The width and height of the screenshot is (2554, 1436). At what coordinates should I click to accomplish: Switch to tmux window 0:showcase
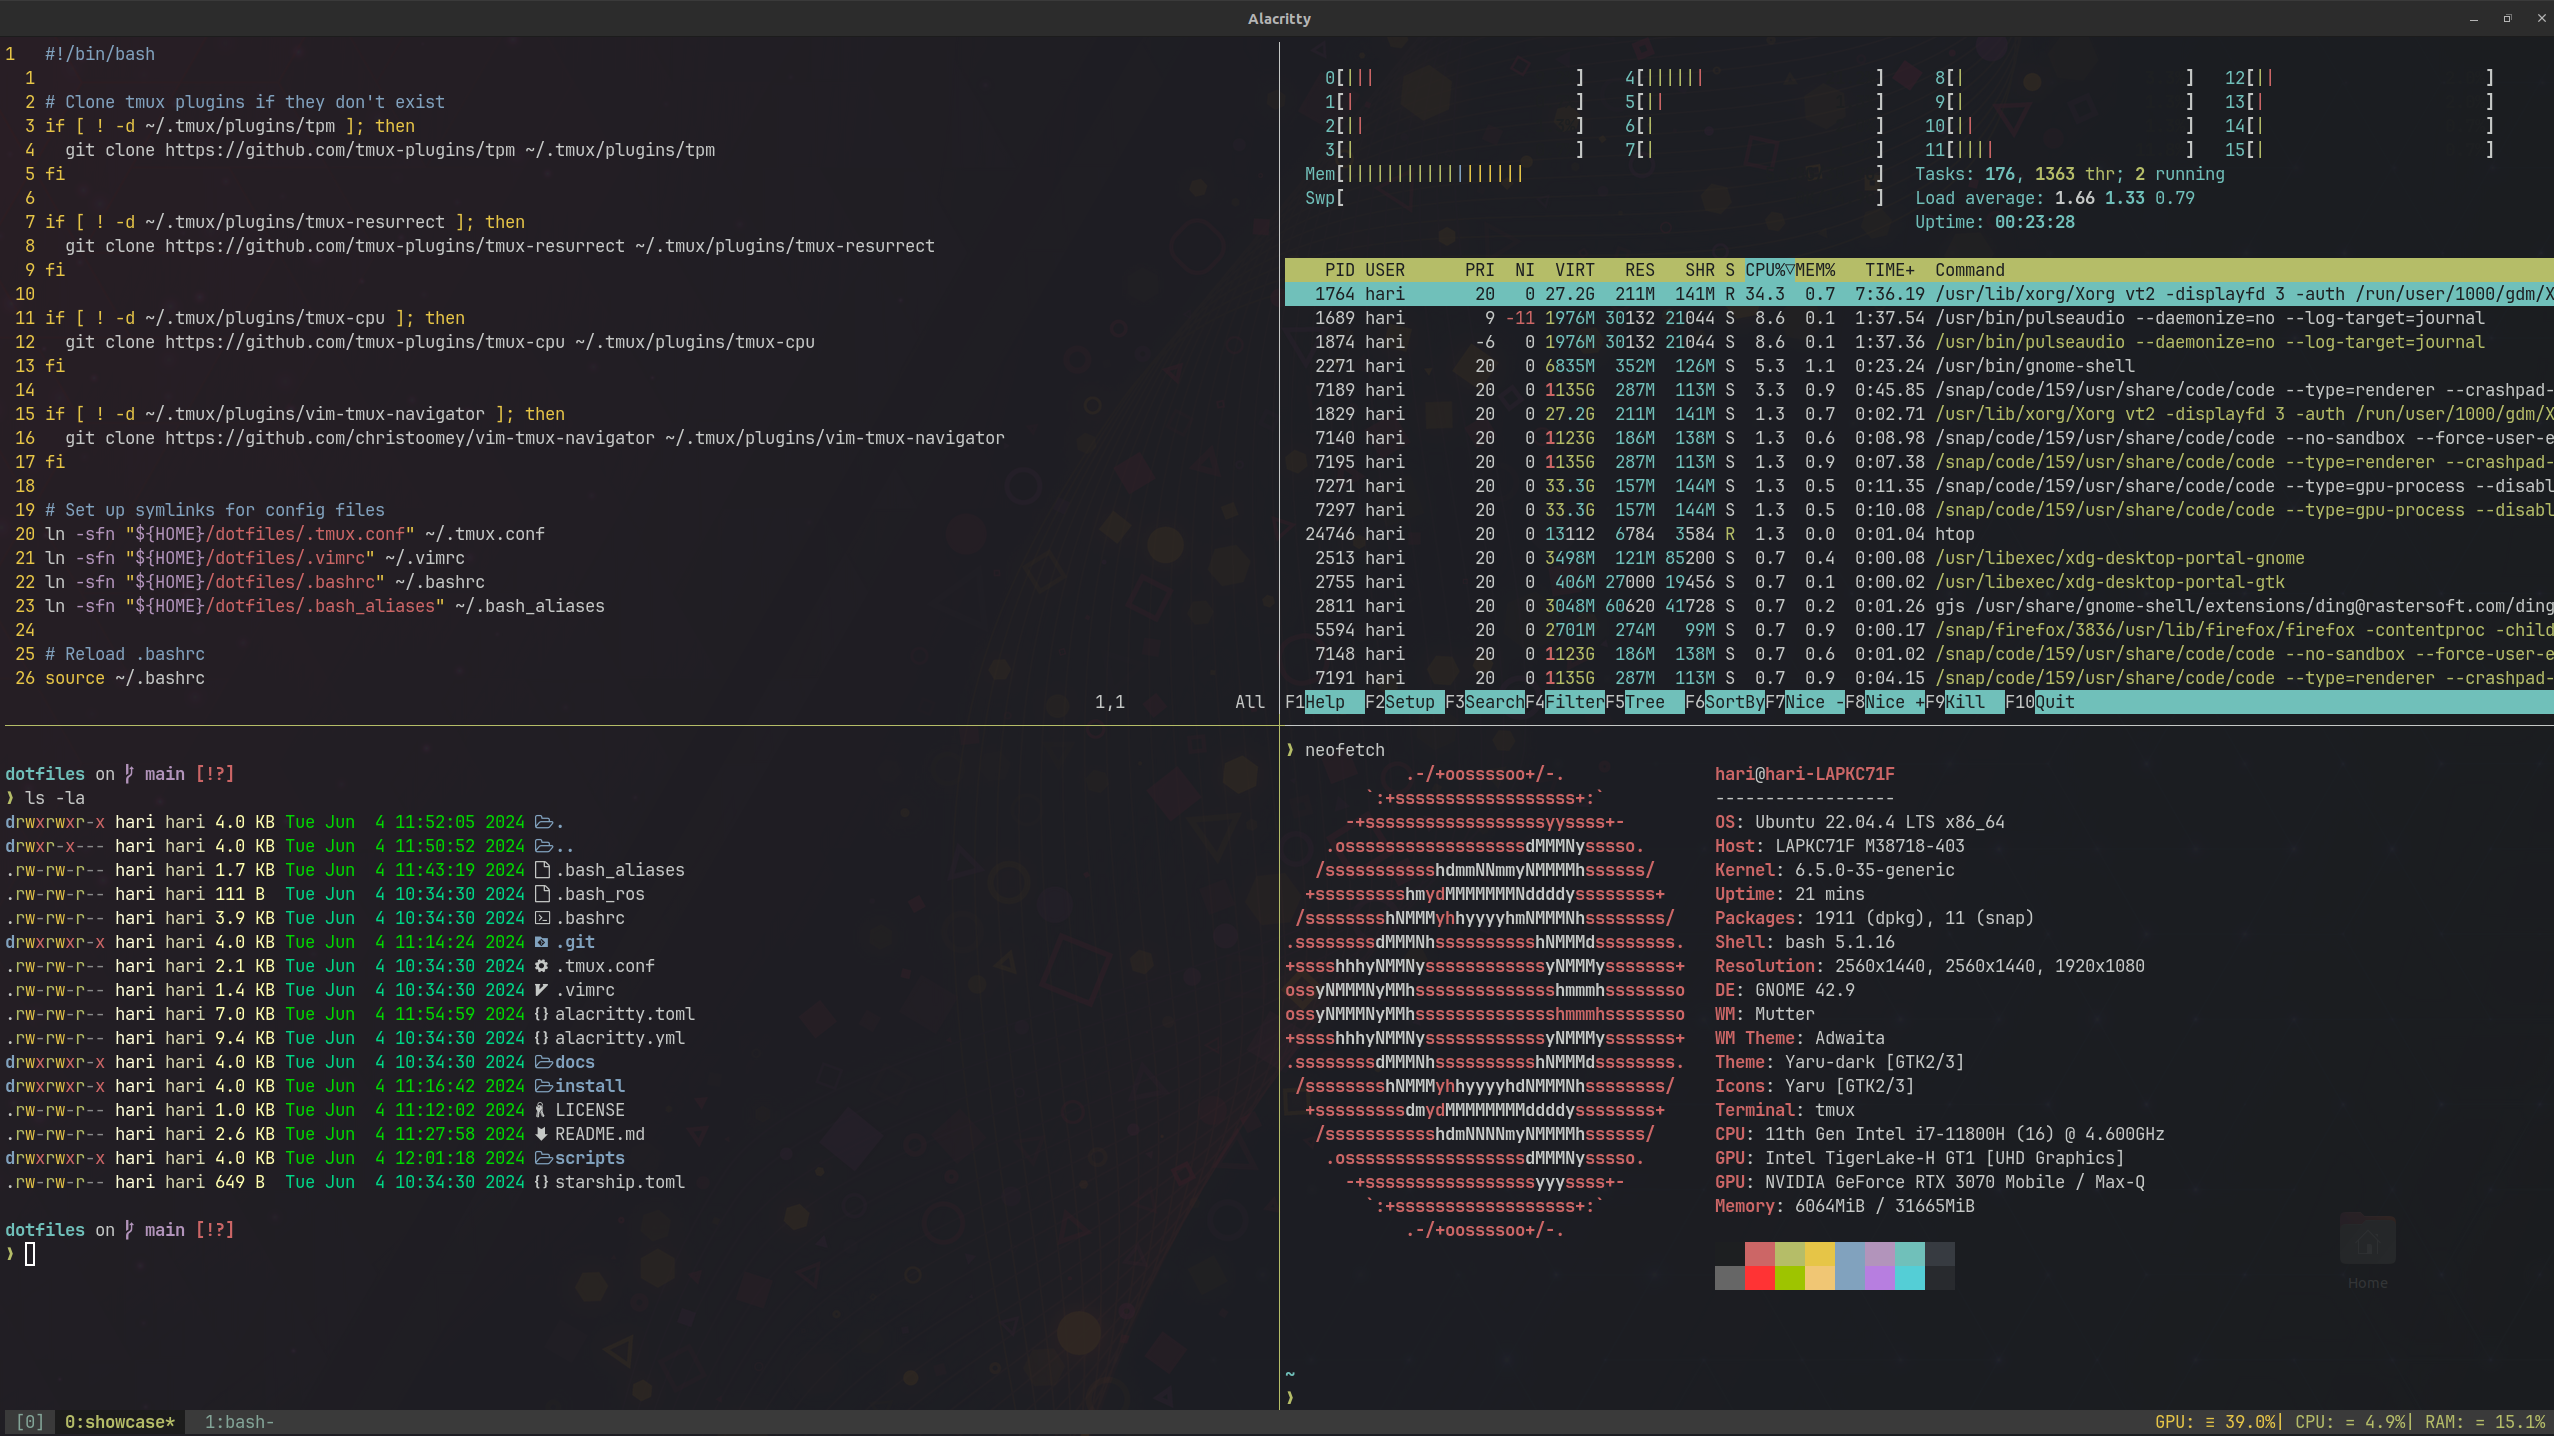[120, 1422]
